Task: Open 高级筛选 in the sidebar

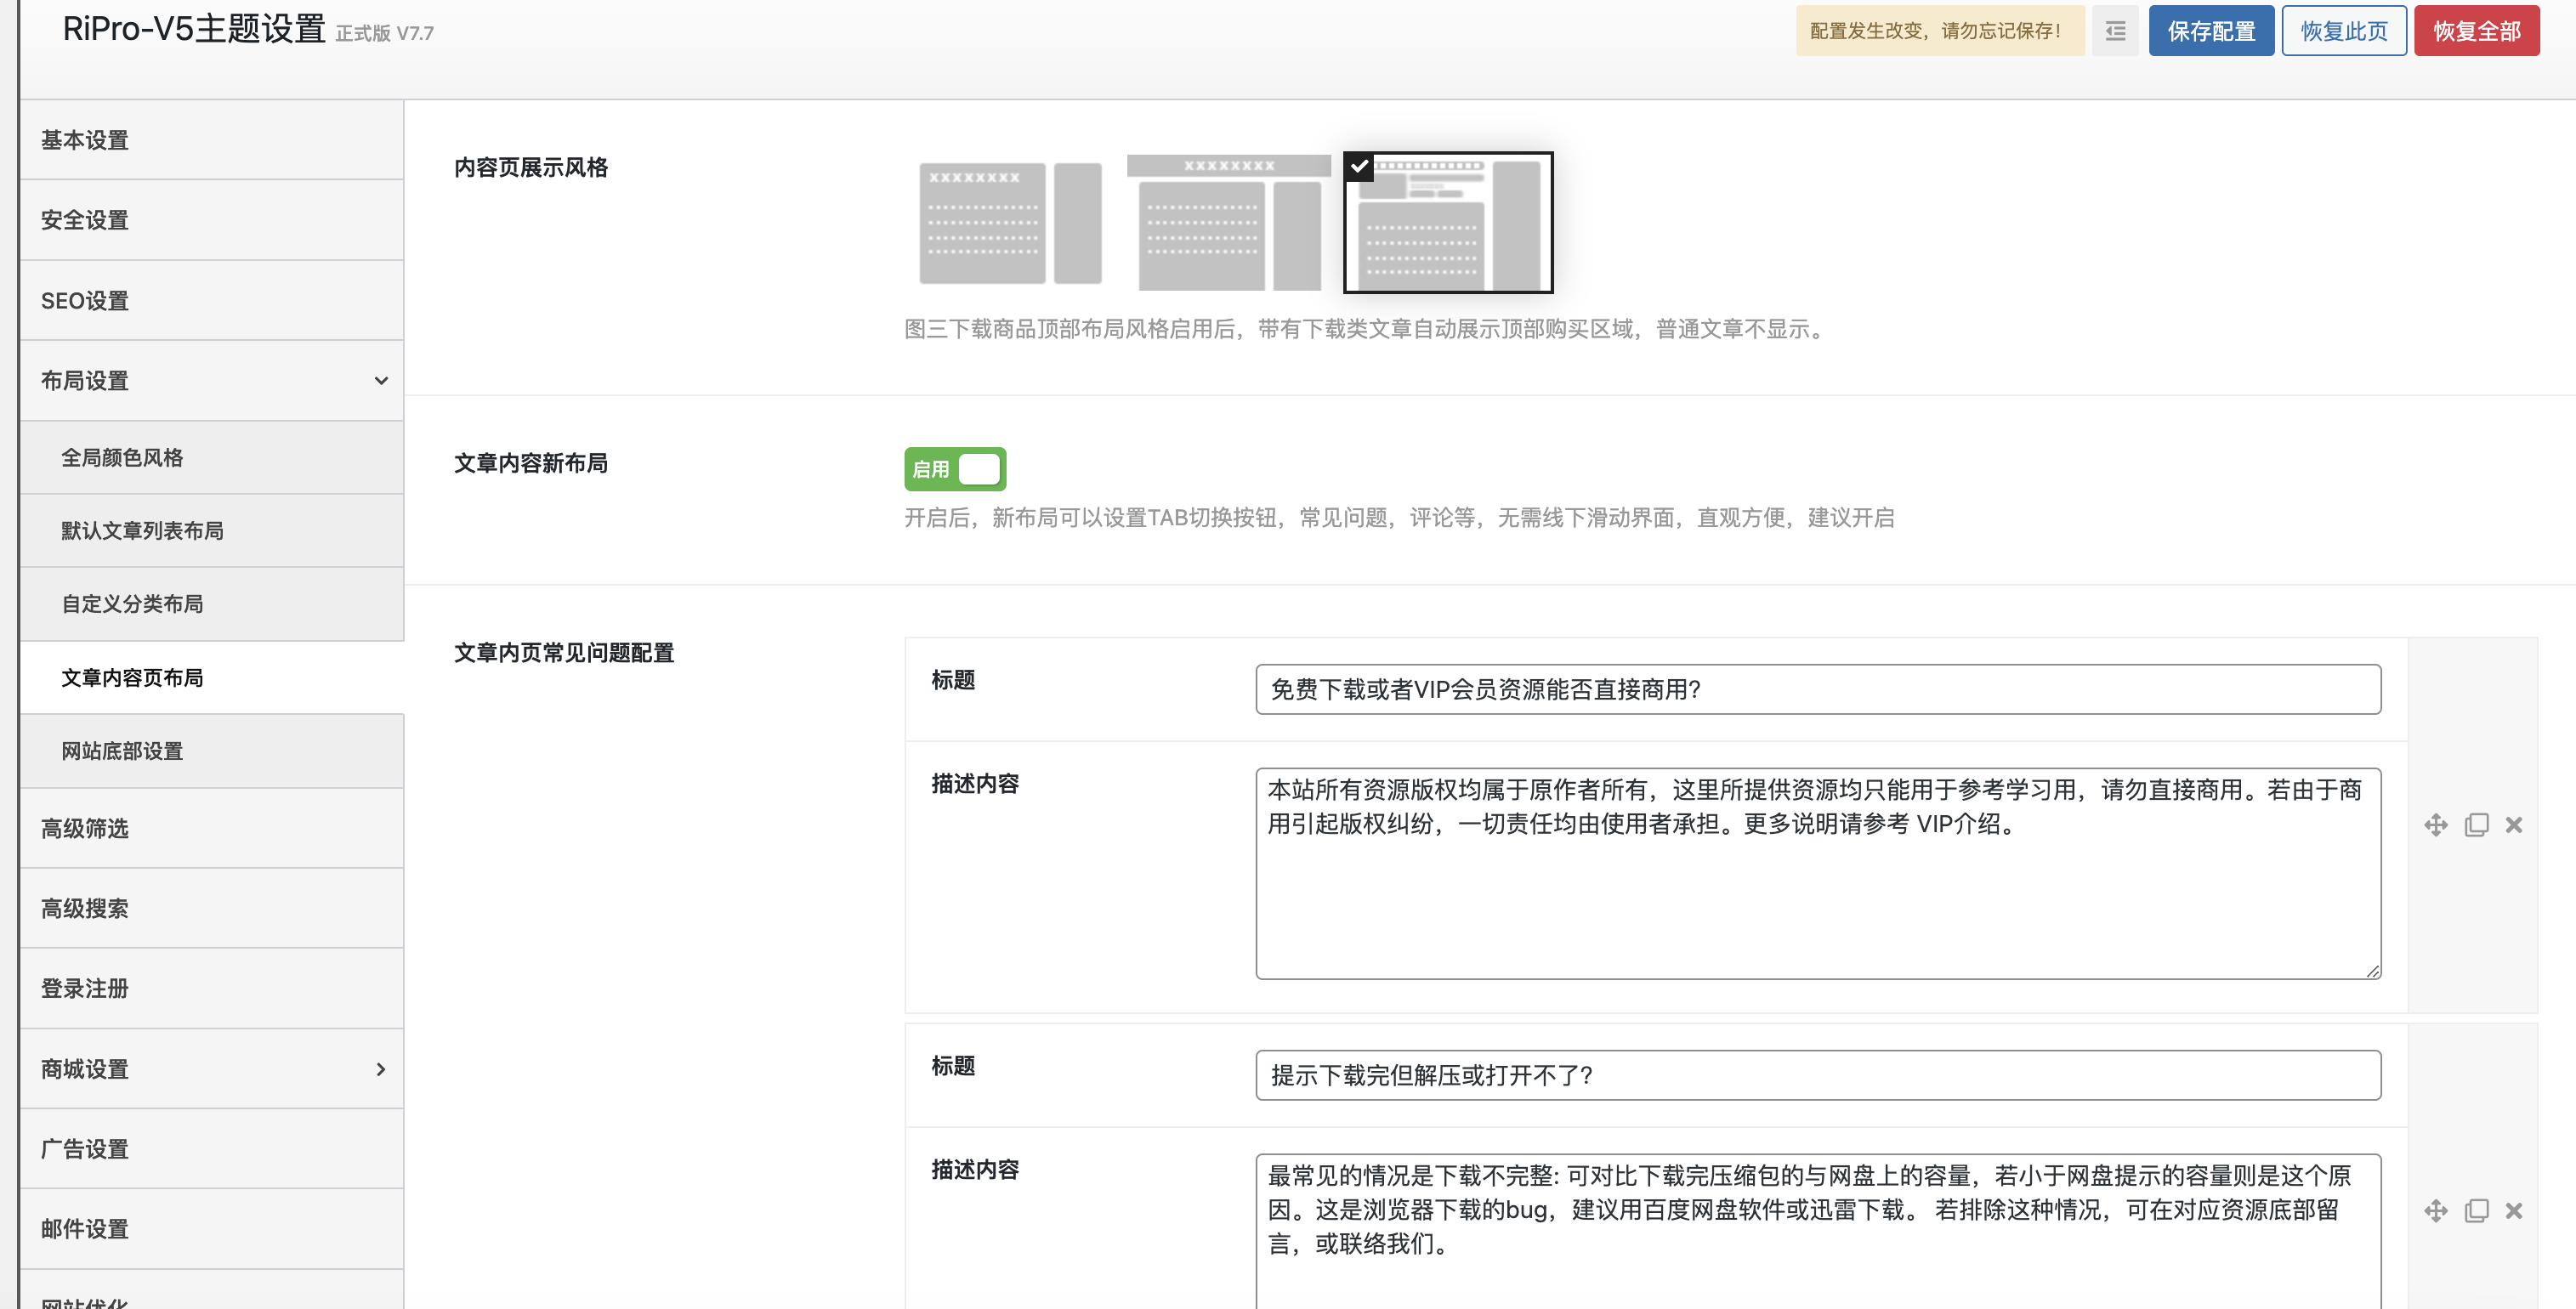Action: click(212, 828)
